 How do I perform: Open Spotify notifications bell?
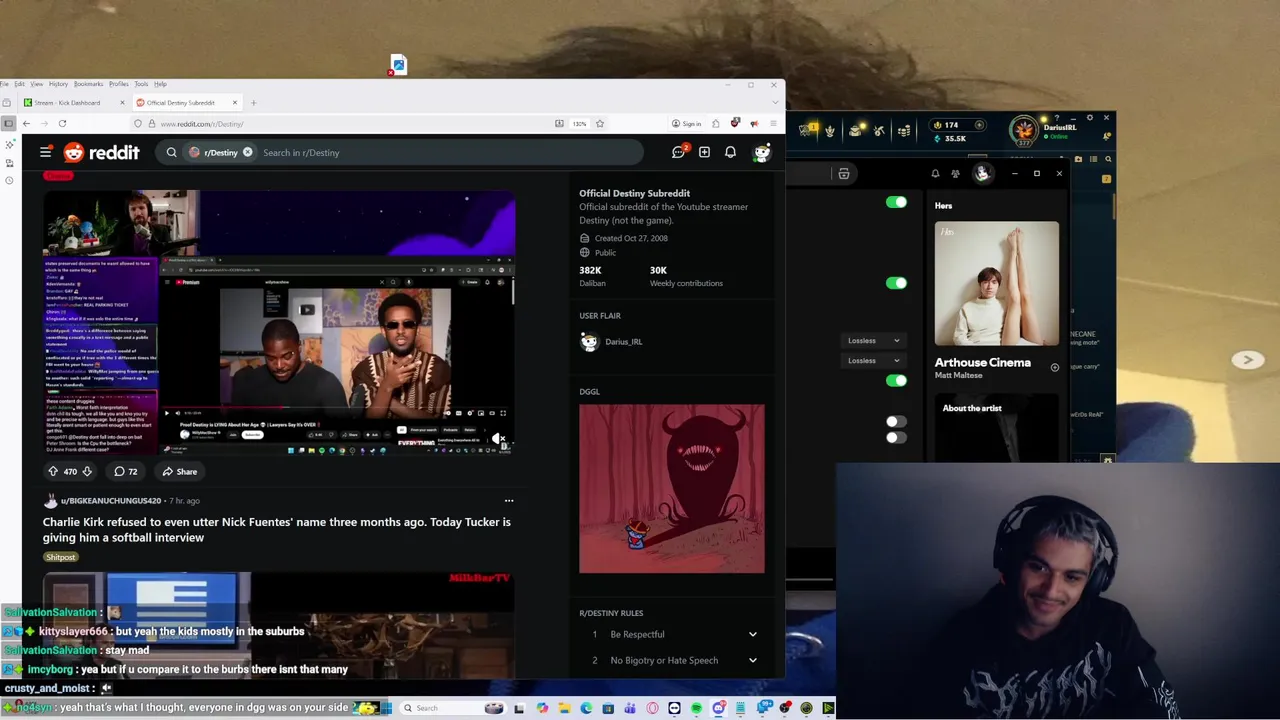click(935, 173)
